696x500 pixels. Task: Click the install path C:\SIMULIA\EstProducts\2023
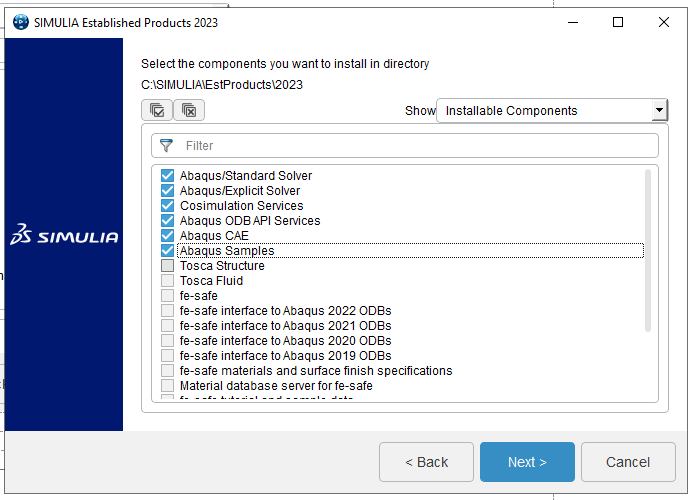click(222, 85)
